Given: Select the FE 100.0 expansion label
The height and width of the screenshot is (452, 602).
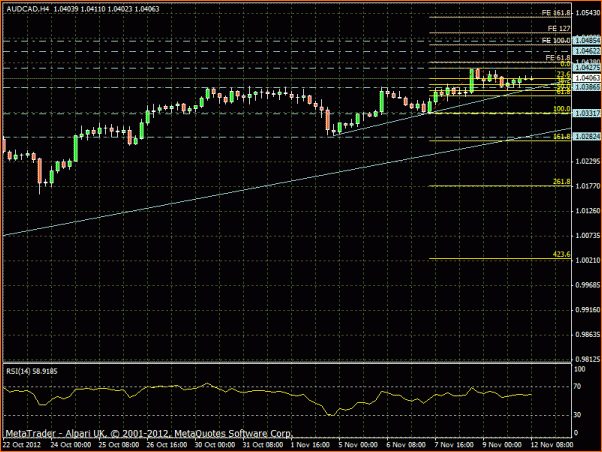Looking at the screenshot, I should (x=556, y=41).
